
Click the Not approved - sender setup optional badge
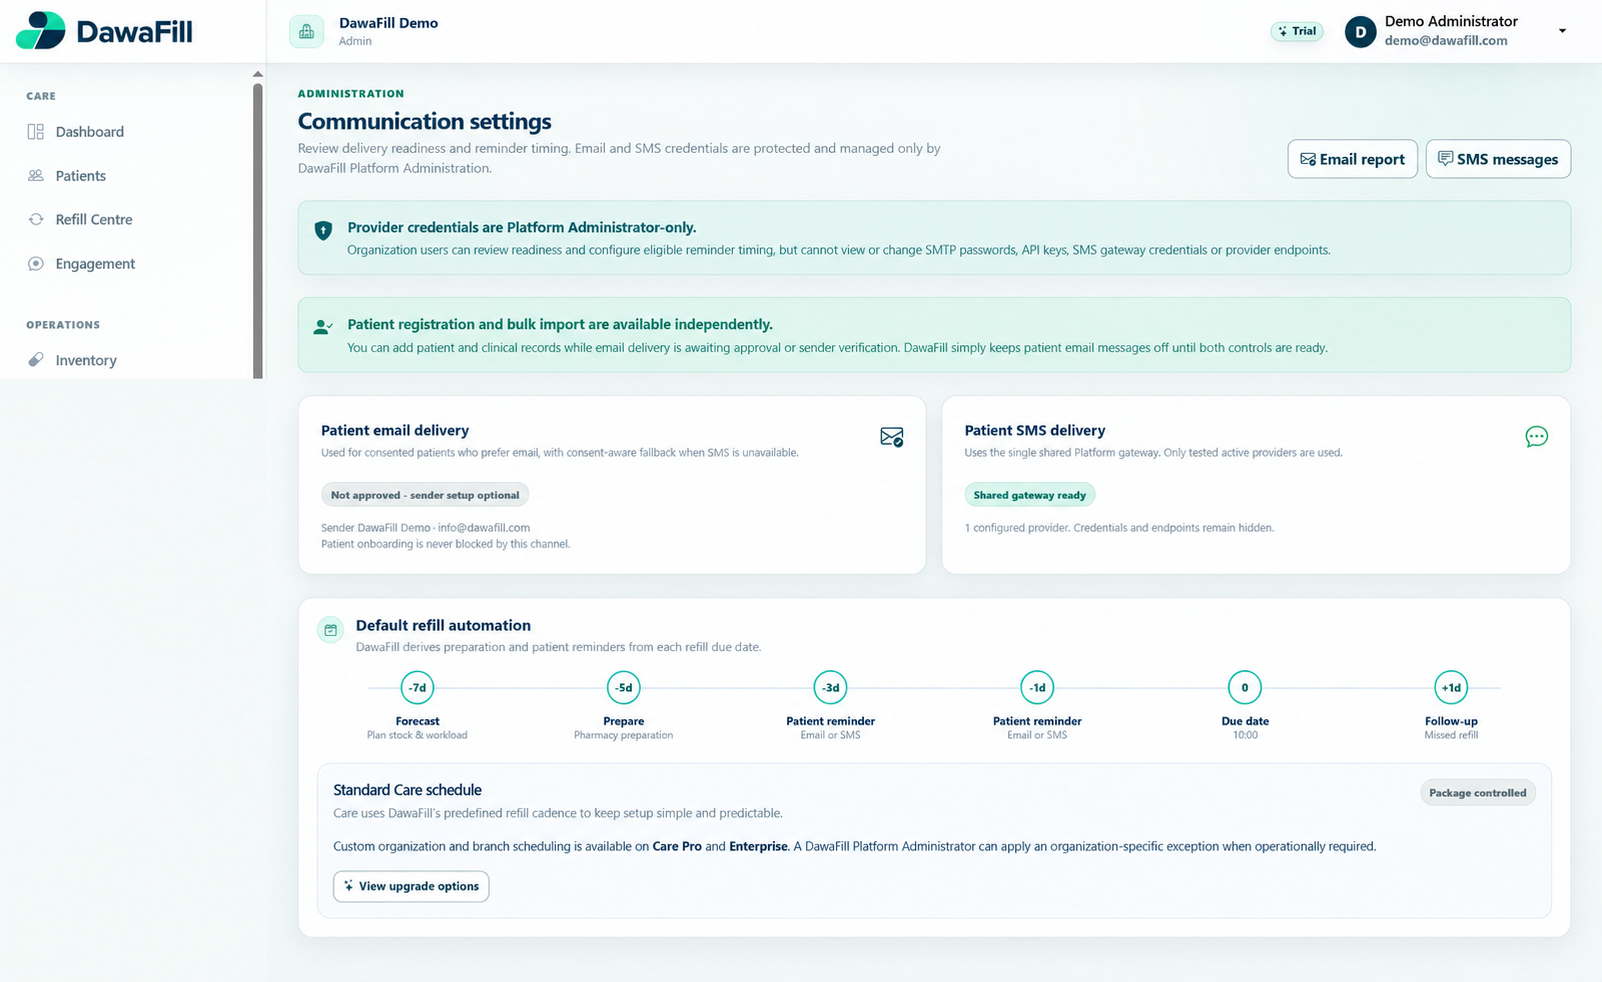pyautogui.click(x=425, y=495)
